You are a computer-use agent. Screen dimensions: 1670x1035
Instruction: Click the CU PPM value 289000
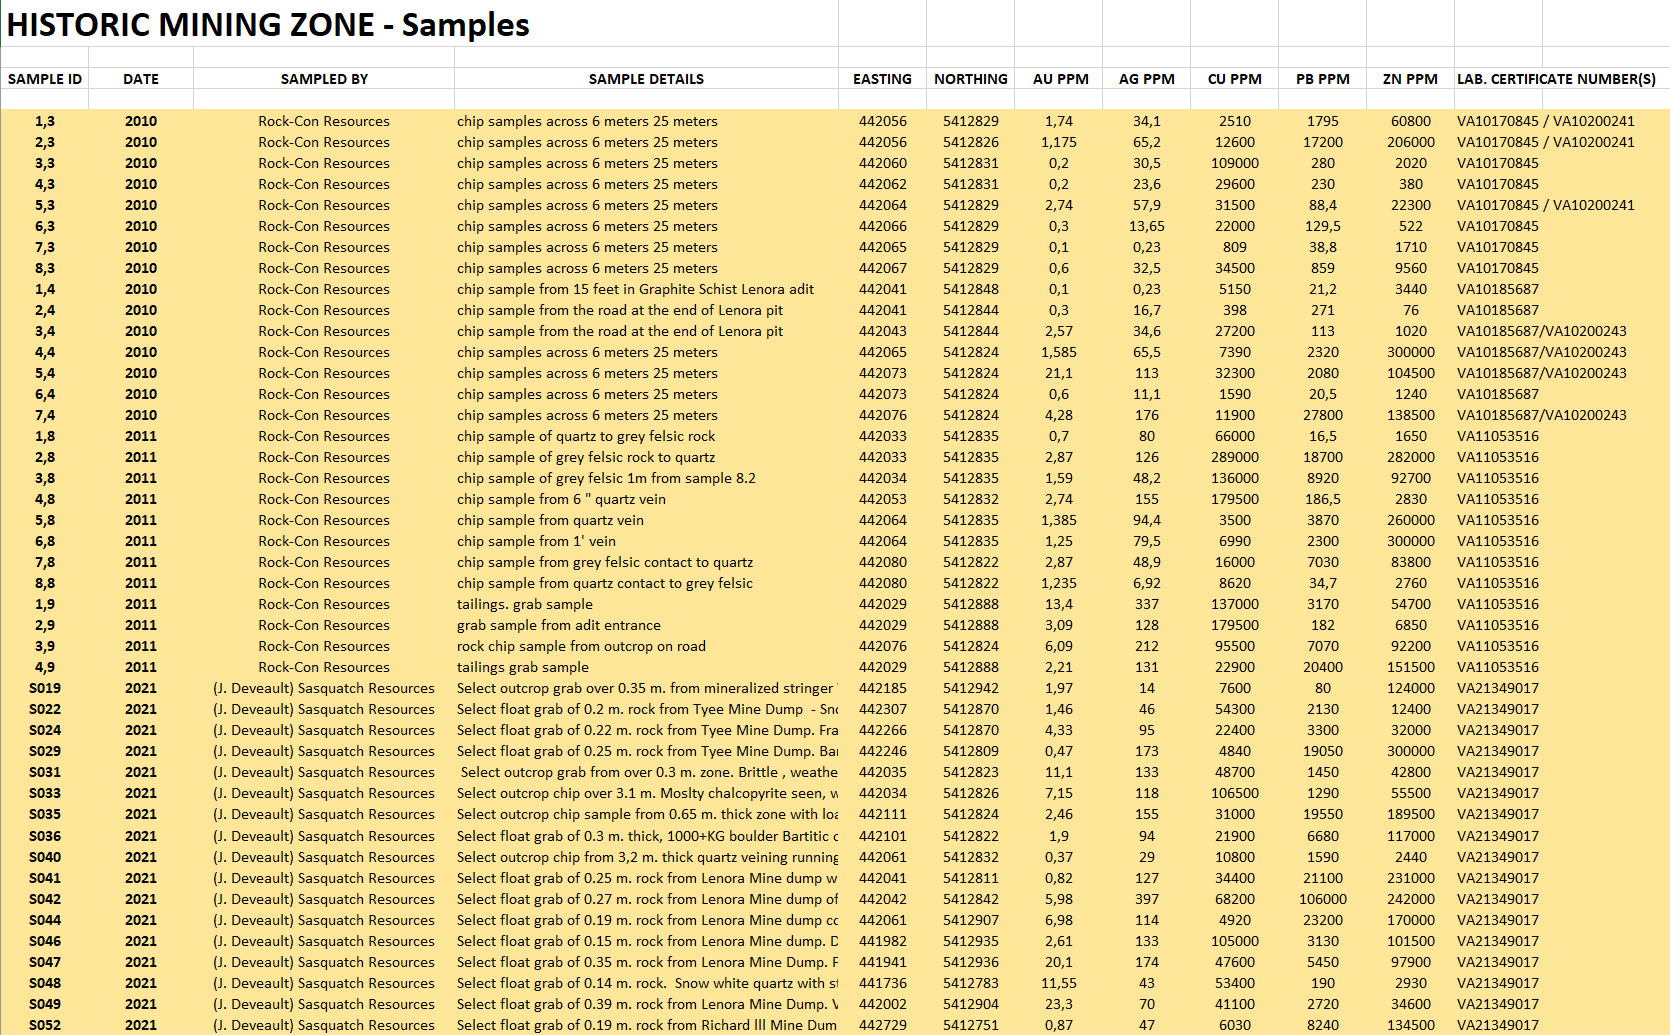(1234, 457)
